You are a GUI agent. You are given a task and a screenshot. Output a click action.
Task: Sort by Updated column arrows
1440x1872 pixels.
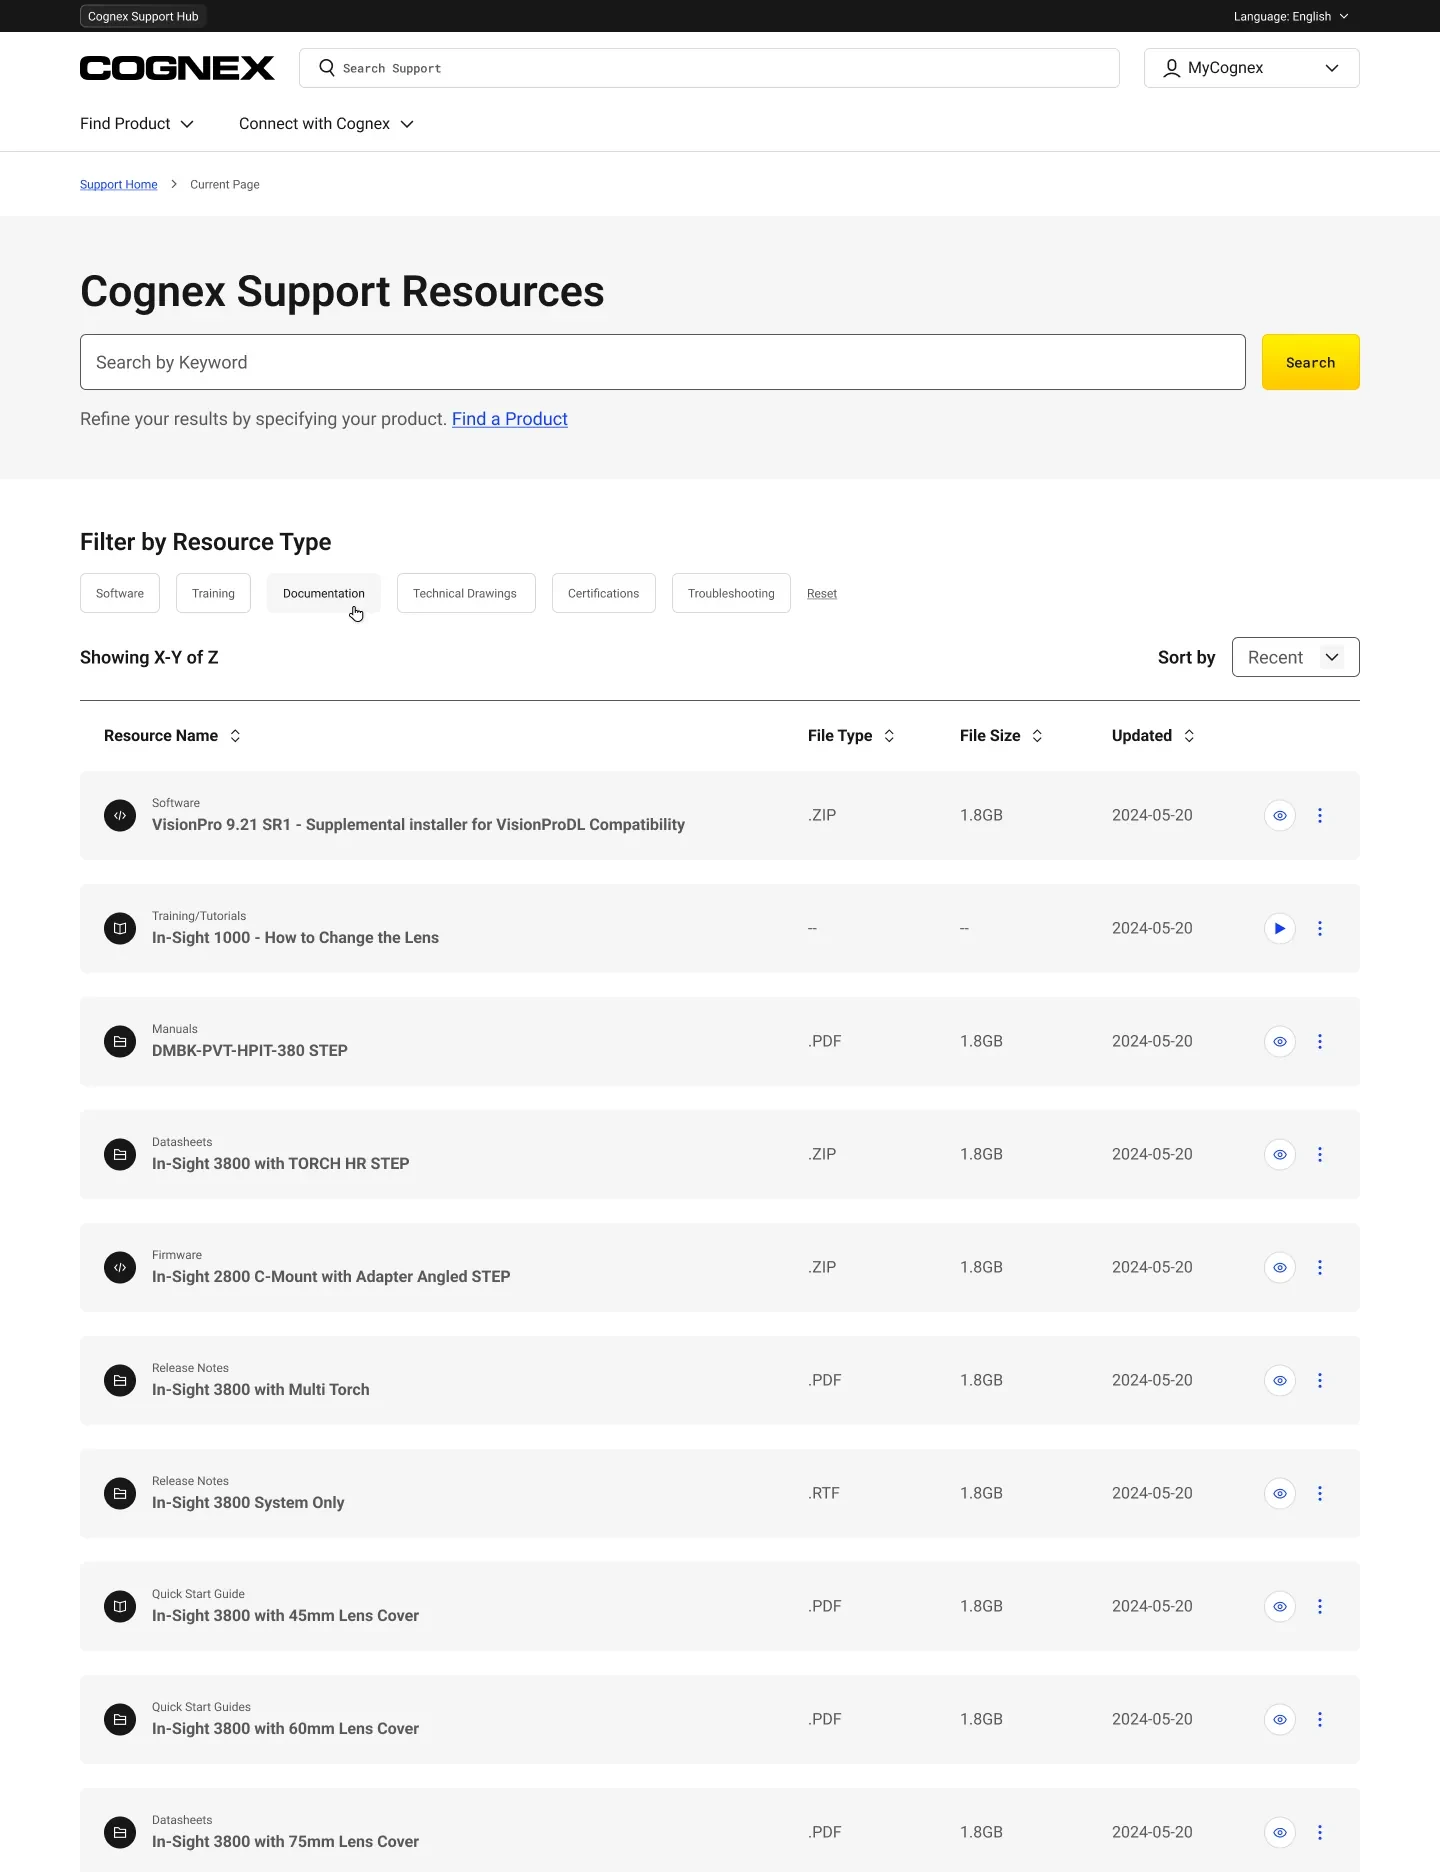click(x=1189, y=736)
